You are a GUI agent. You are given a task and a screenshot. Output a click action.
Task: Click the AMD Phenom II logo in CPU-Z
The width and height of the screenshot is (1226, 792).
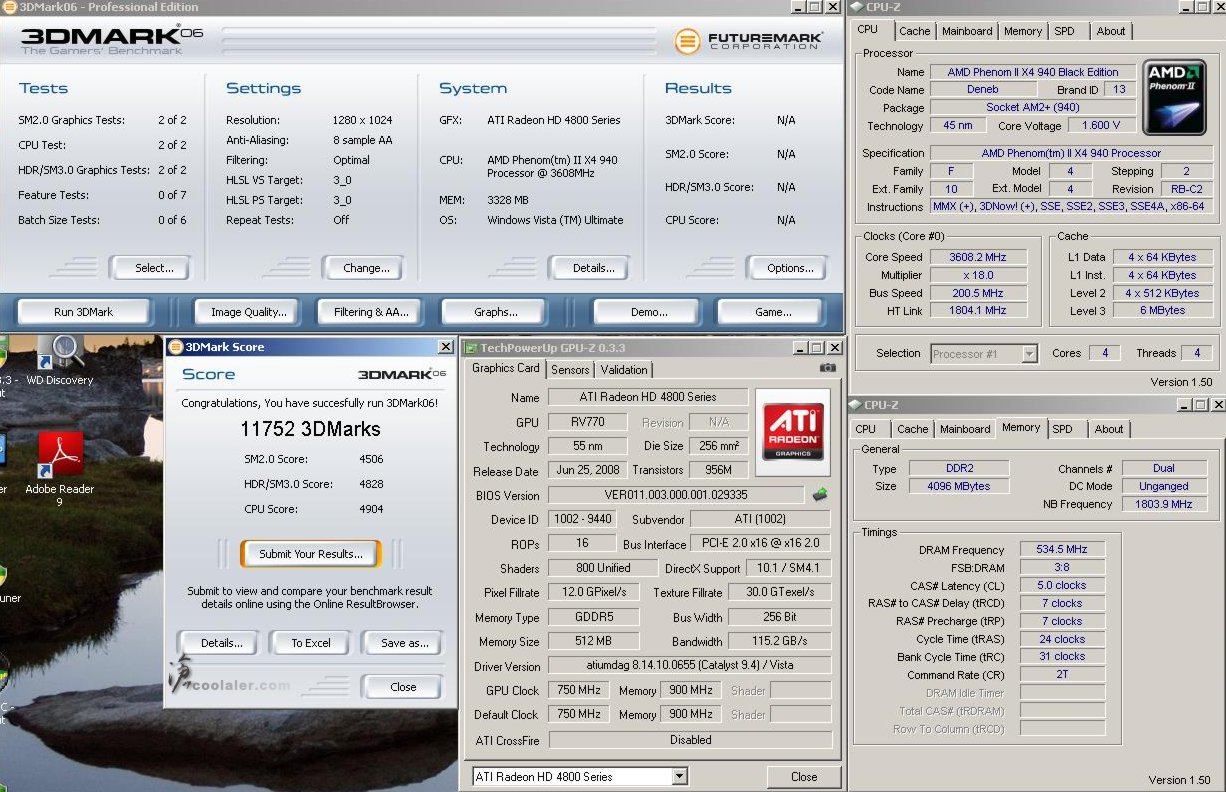tap(1174, 97)
